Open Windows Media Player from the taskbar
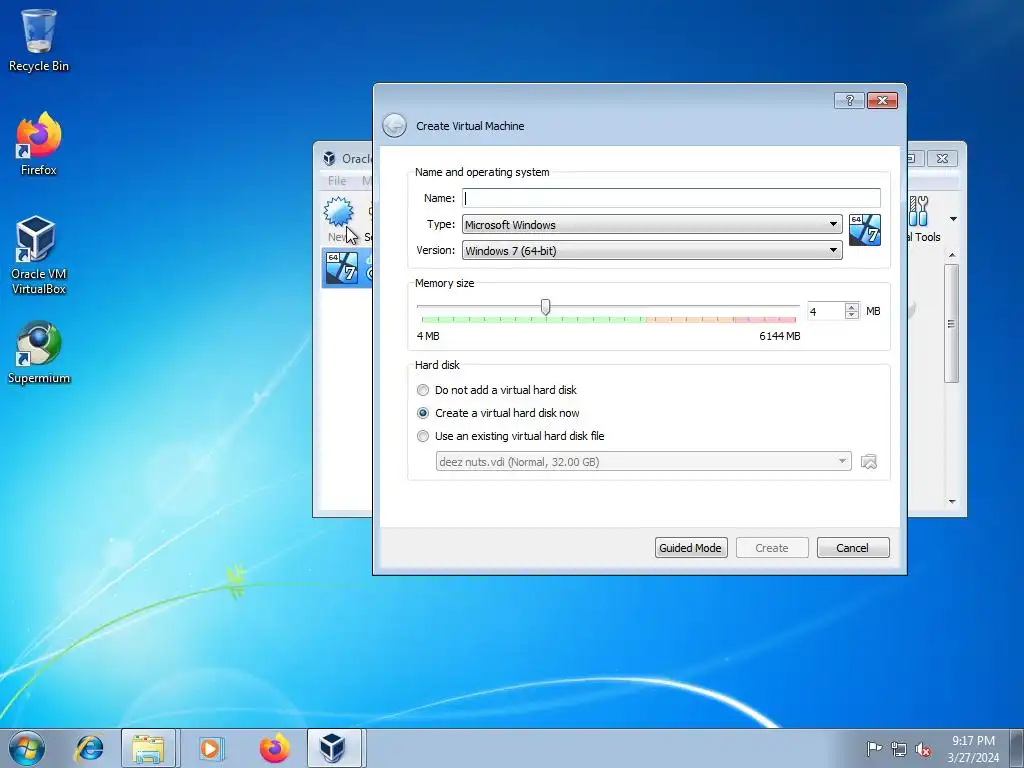 click(210, 748)
